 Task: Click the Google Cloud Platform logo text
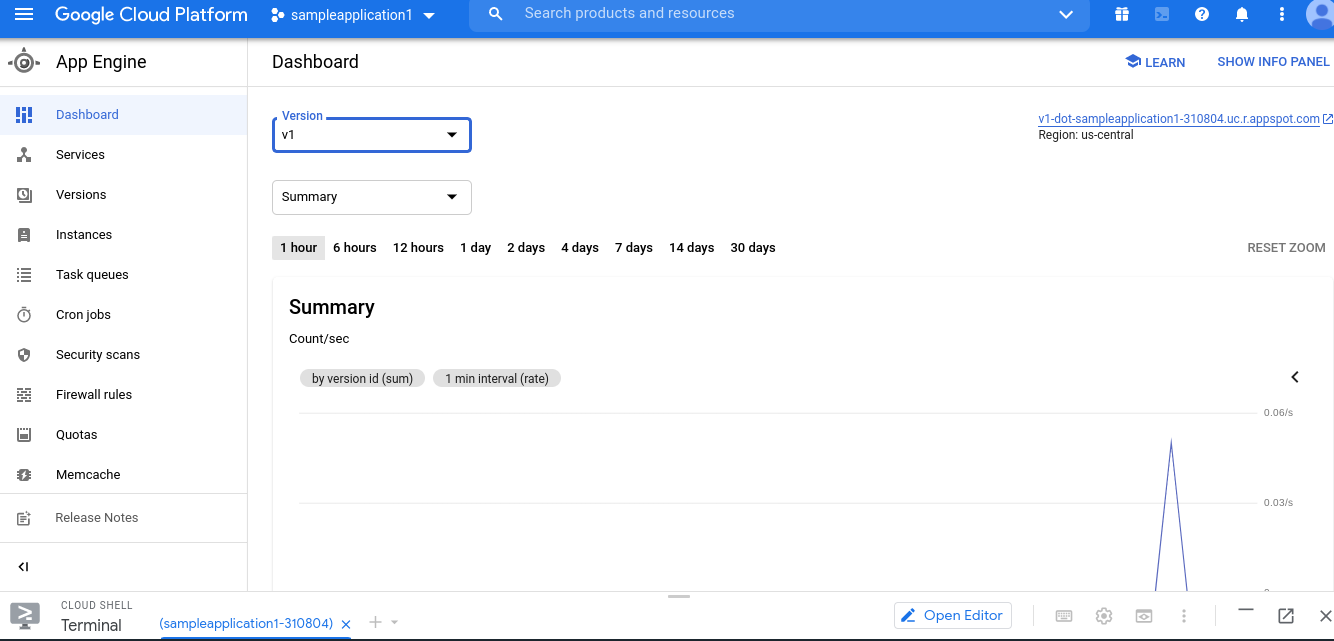click(x=151, y=15)
